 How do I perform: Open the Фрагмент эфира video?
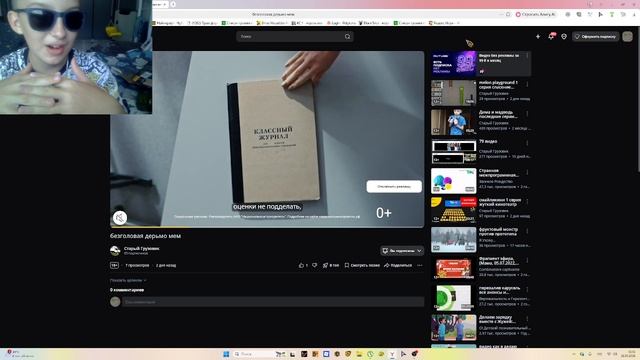[x=453, y=269]
